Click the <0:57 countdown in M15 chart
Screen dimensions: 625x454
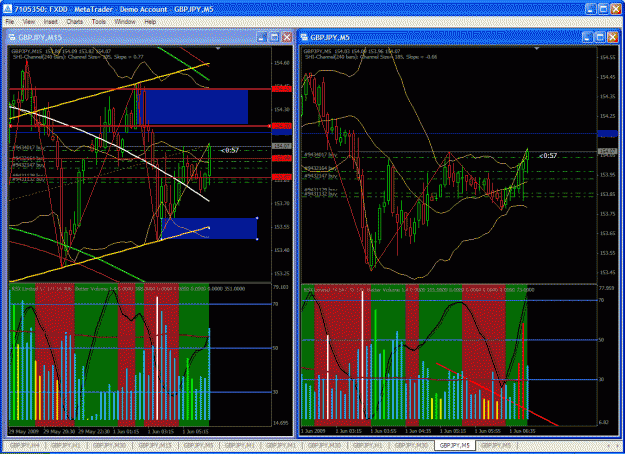pos(230,150)
